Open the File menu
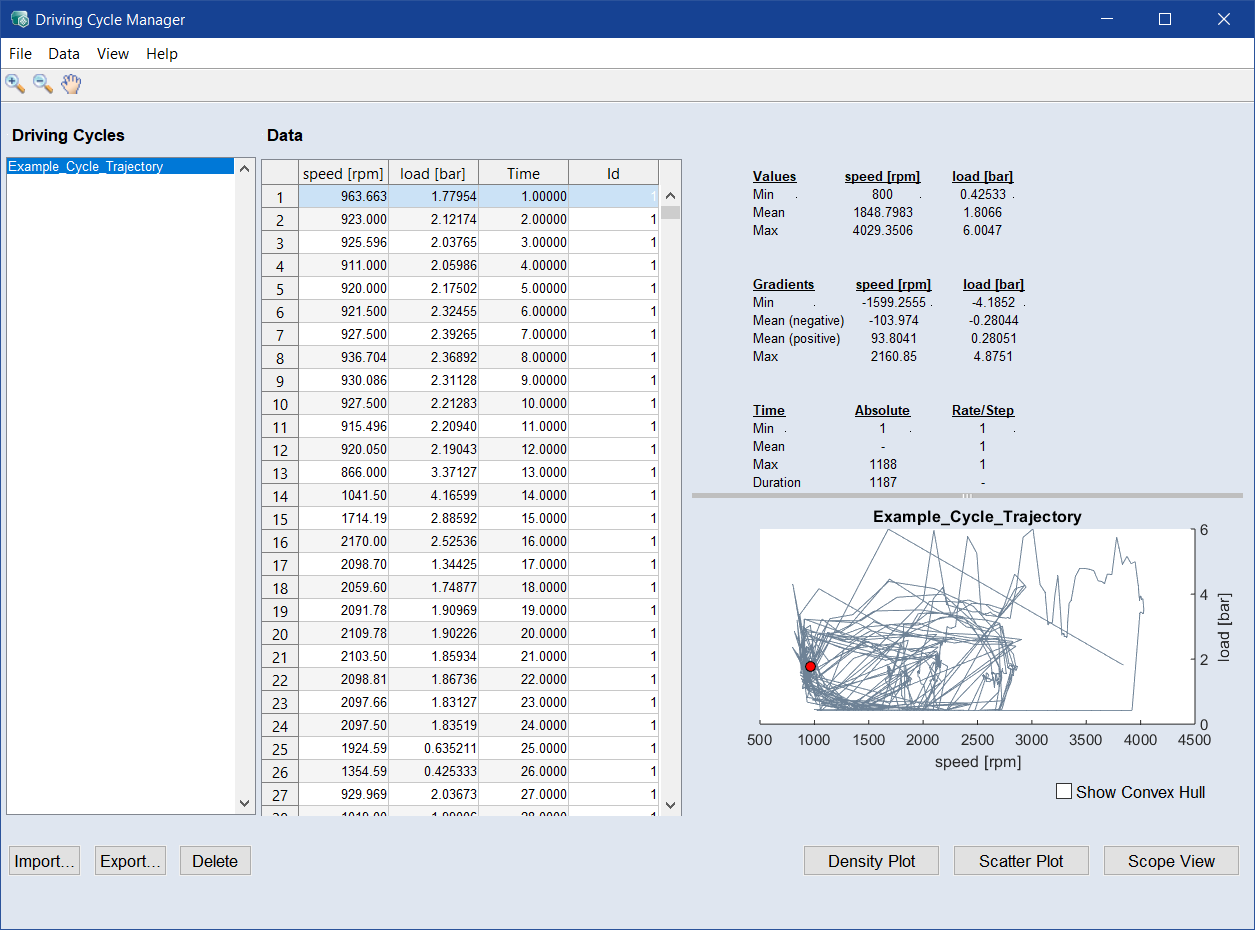Screen dimensions: 1255x930 pyautogui.click(x=20, y=54)
